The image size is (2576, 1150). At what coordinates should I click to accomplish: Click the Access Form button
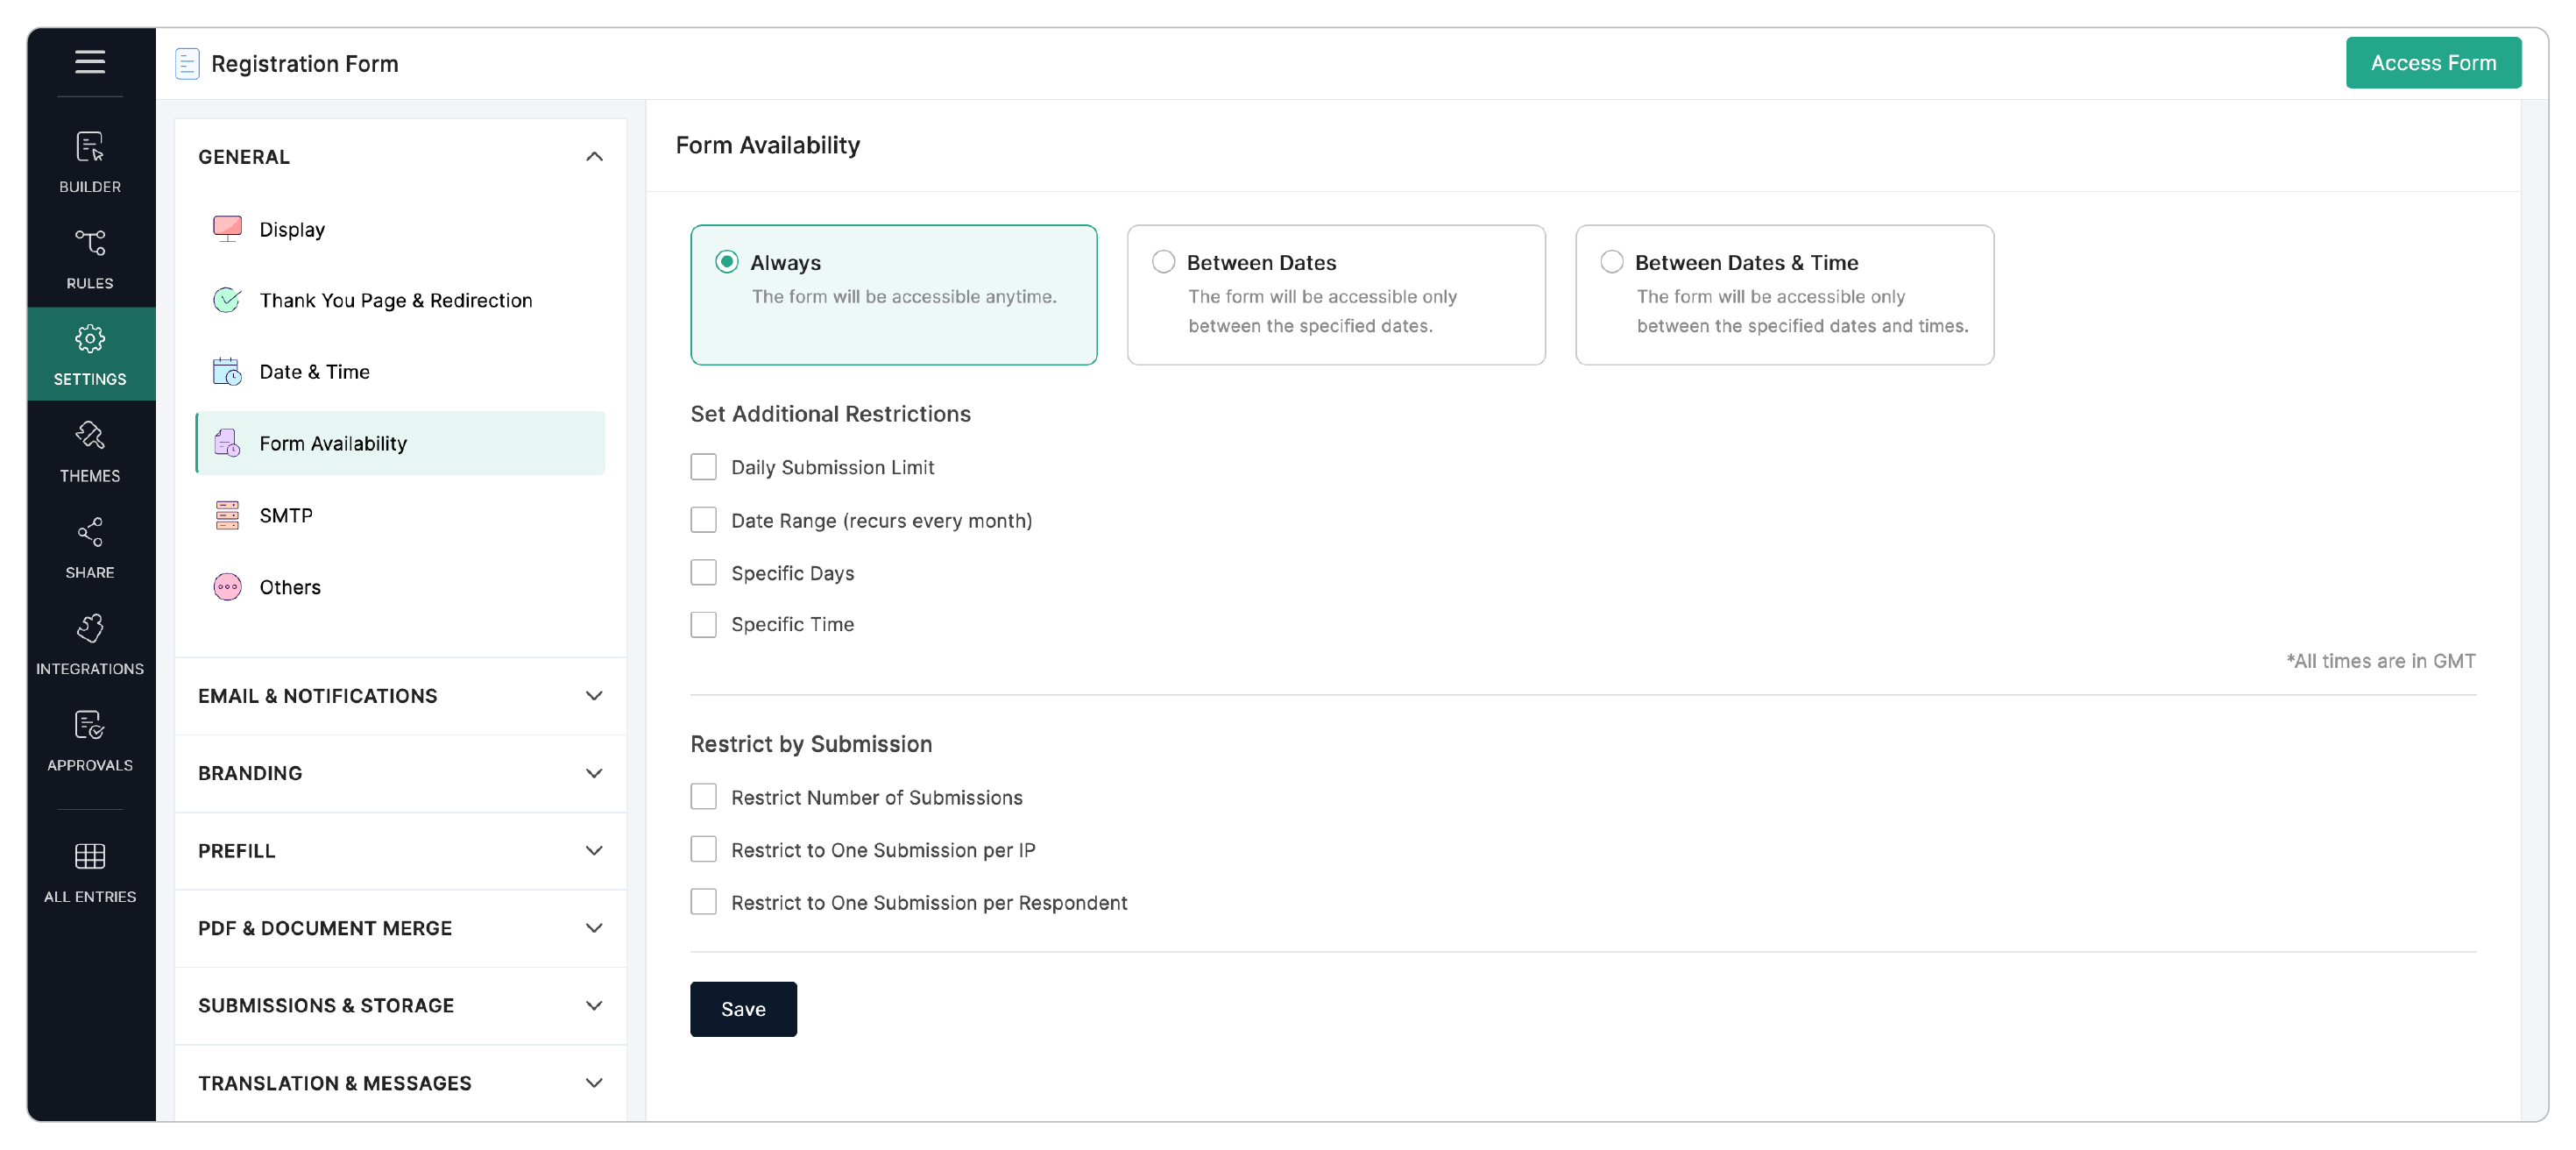2433,62
